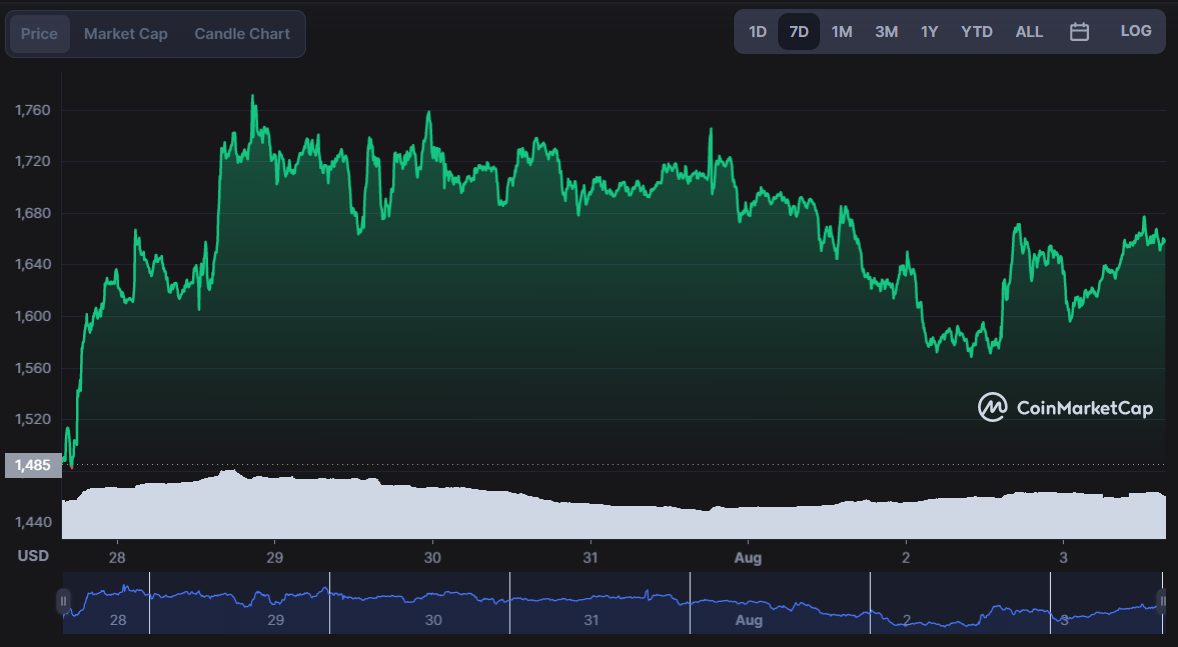Select the 1M time range
The image size is (1178, 647).
click(841, 32)
